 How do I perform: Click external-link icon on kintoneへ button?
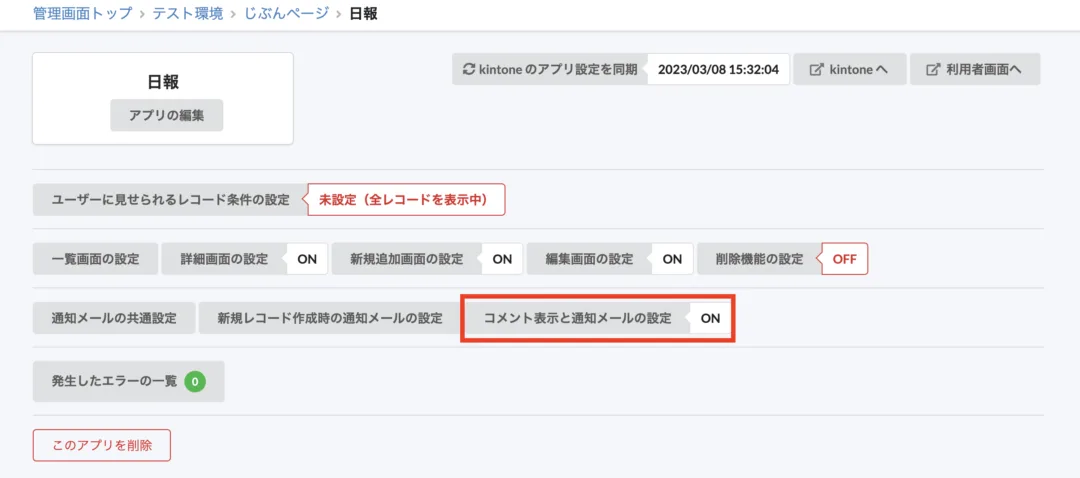coord(816,70)
